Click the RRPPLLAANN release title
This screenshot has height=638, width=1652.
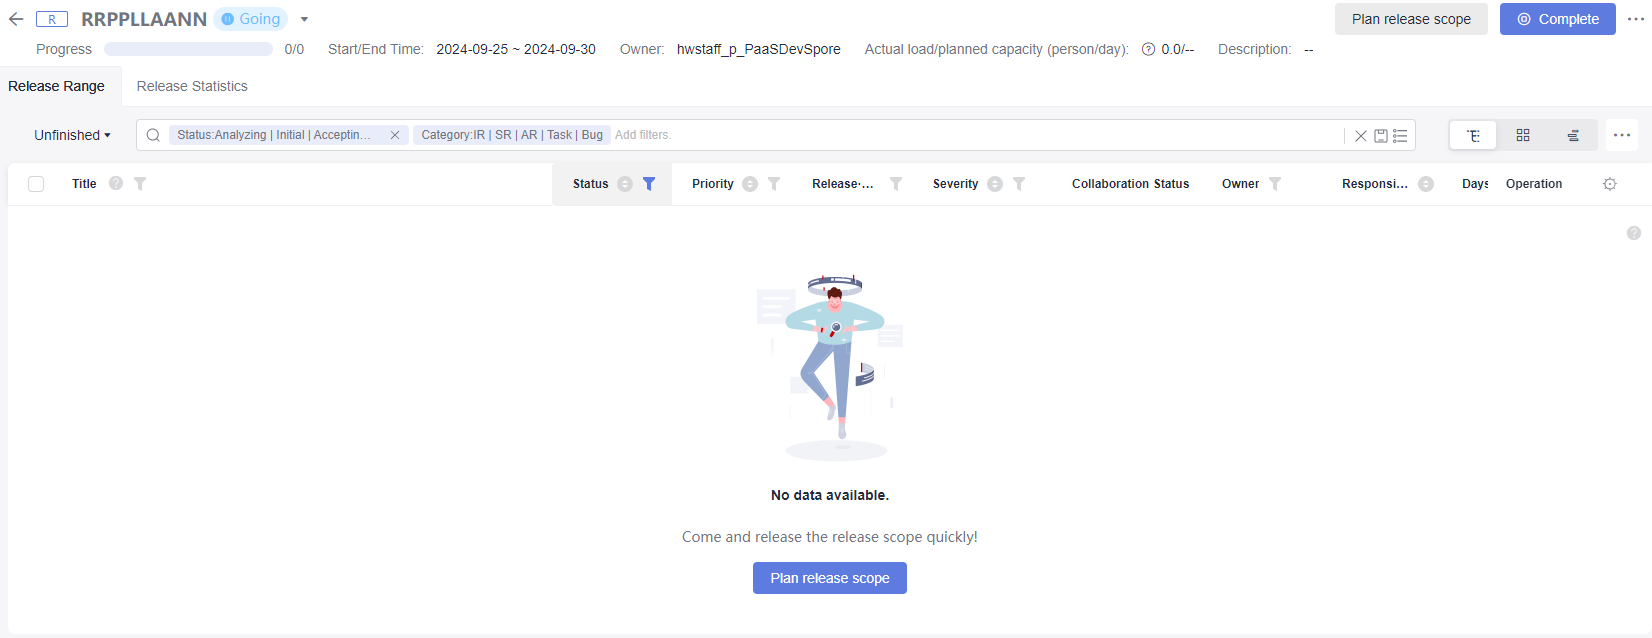coord(144,19)
